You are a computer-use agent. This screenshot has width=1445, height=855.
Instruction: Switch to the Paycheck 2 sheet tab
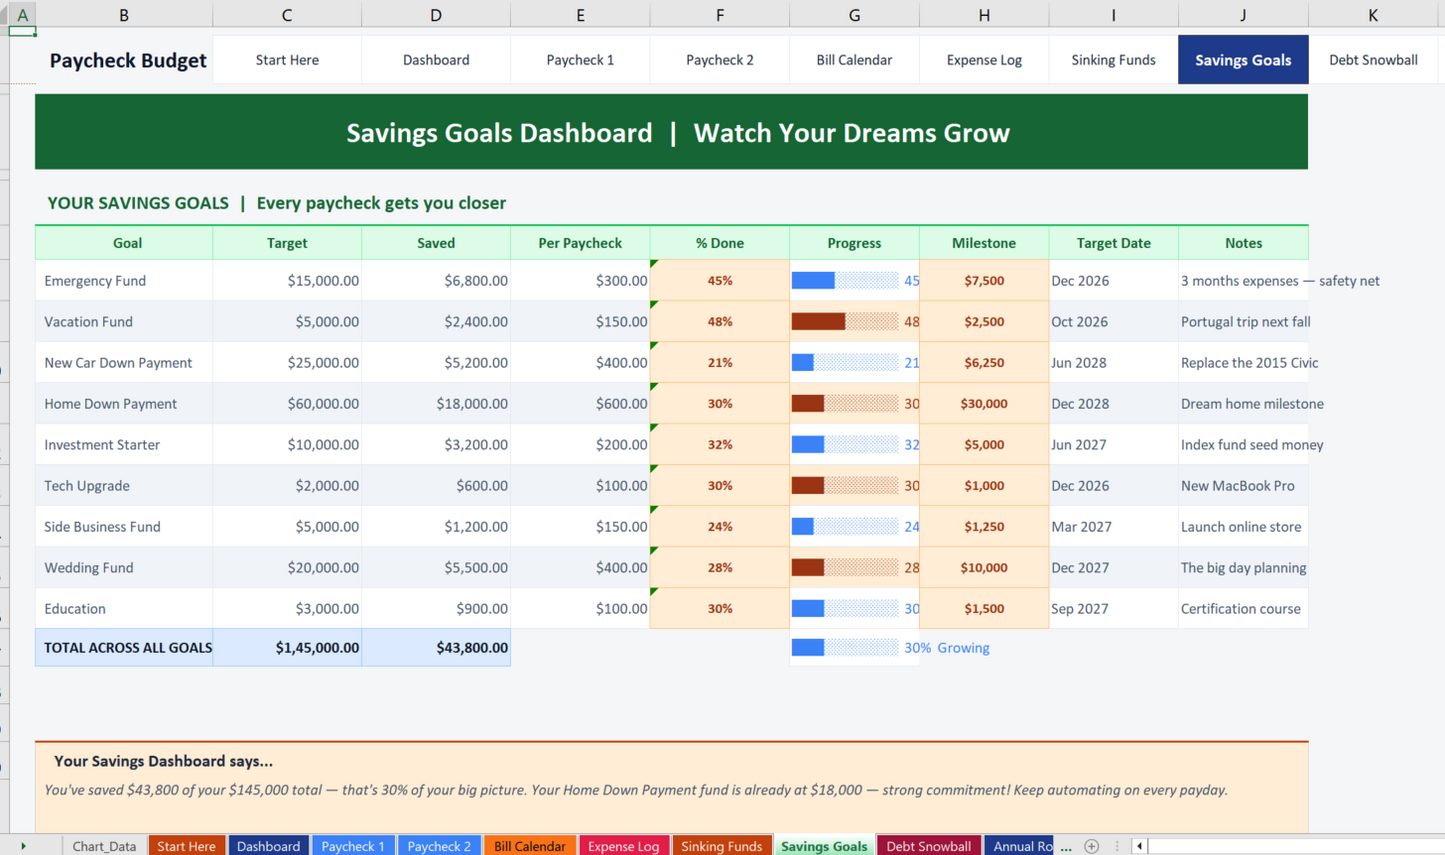click(x=439, y=846)
